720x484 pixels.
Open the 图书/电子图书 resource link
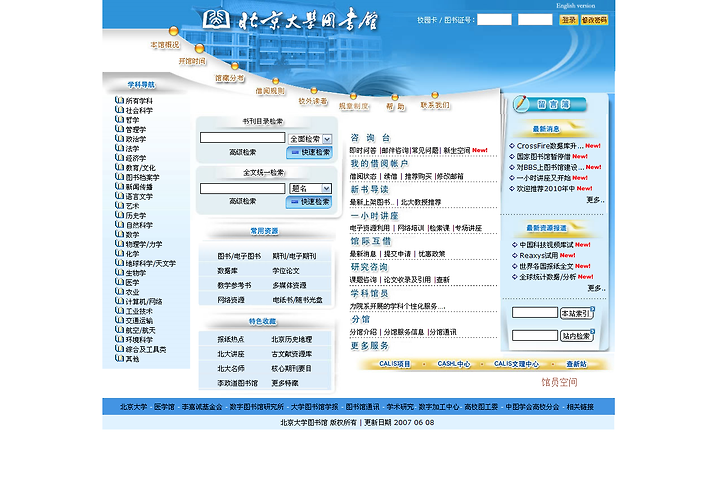coord(239,256)
